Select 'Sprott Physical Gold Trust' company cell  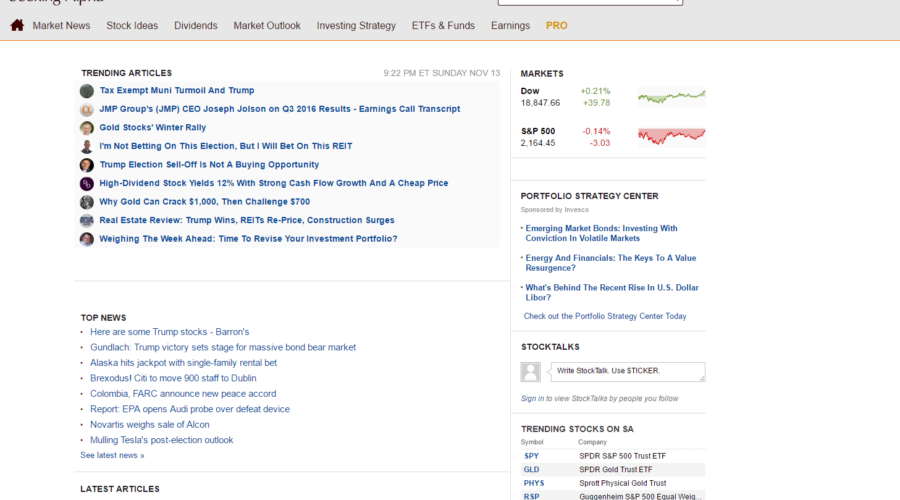623,483
